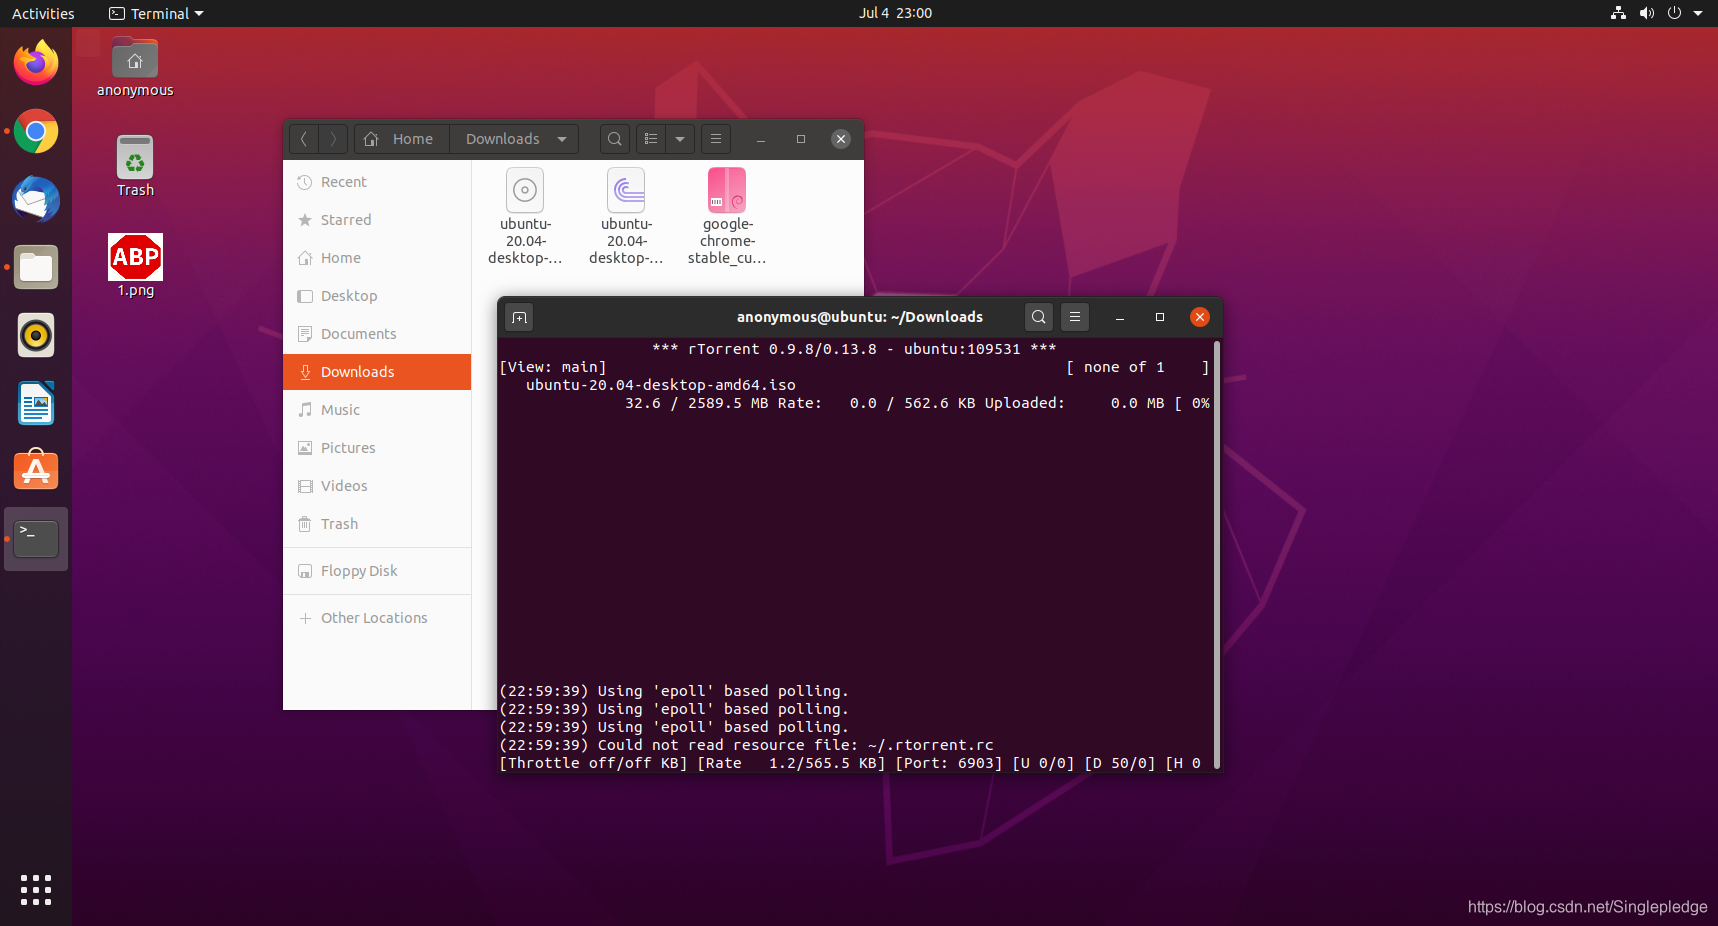Screen dimensions: 1718x926
Task: Open search in file manager
Action: tap(615, 139)
